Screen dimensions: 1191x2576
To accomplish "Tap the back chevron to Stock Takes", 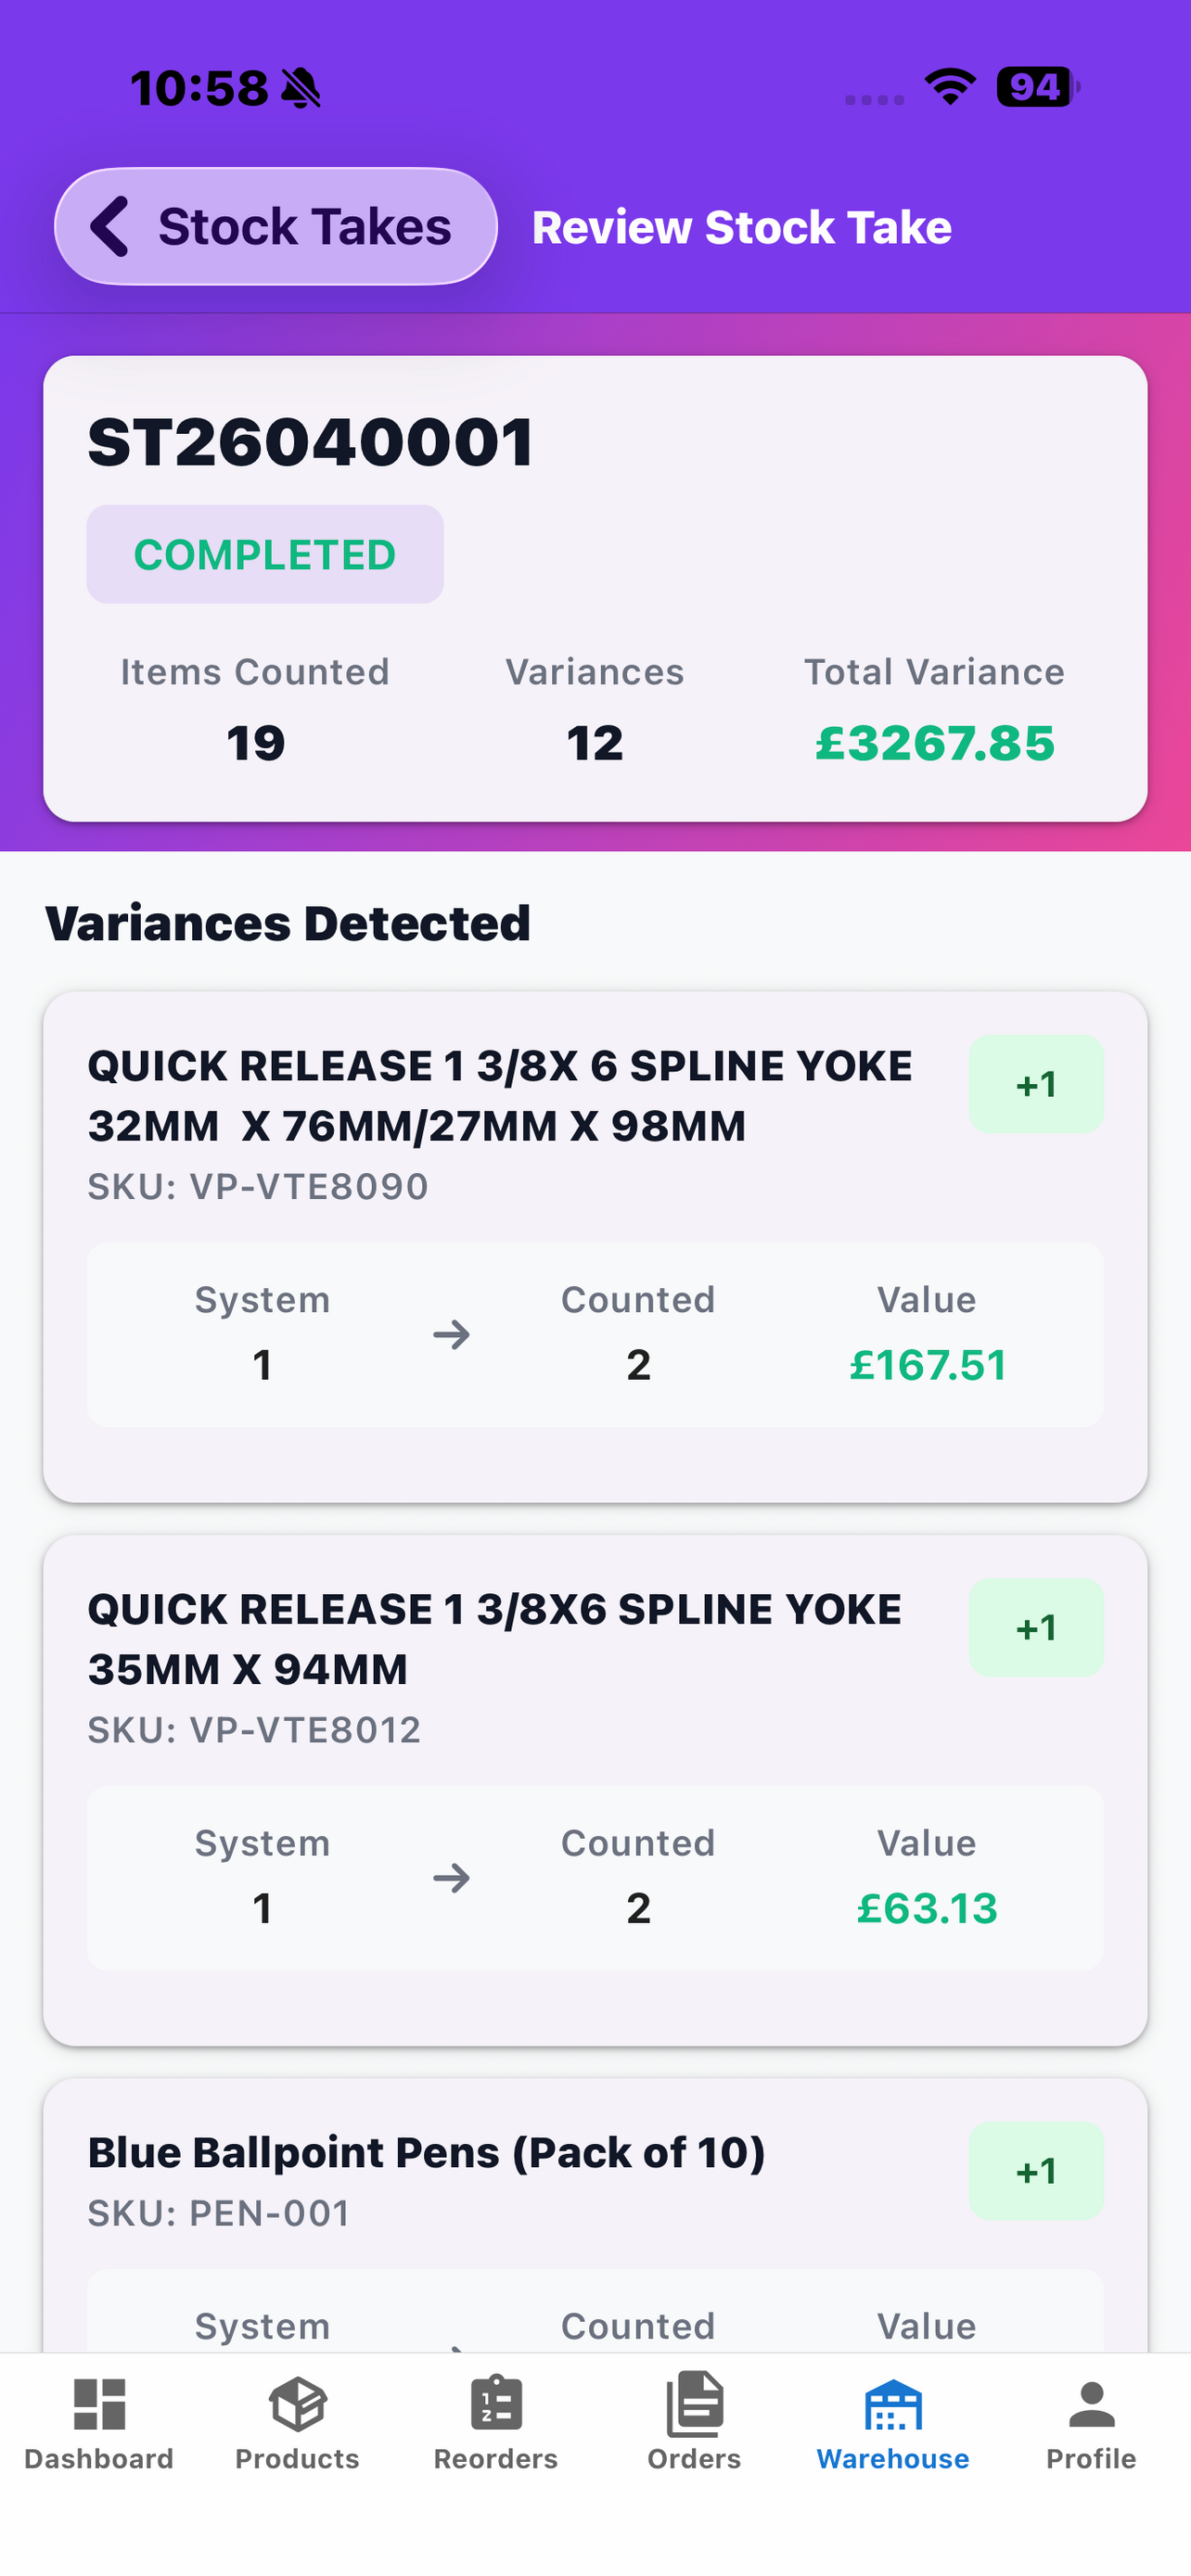I will click(x=110, y=226).
